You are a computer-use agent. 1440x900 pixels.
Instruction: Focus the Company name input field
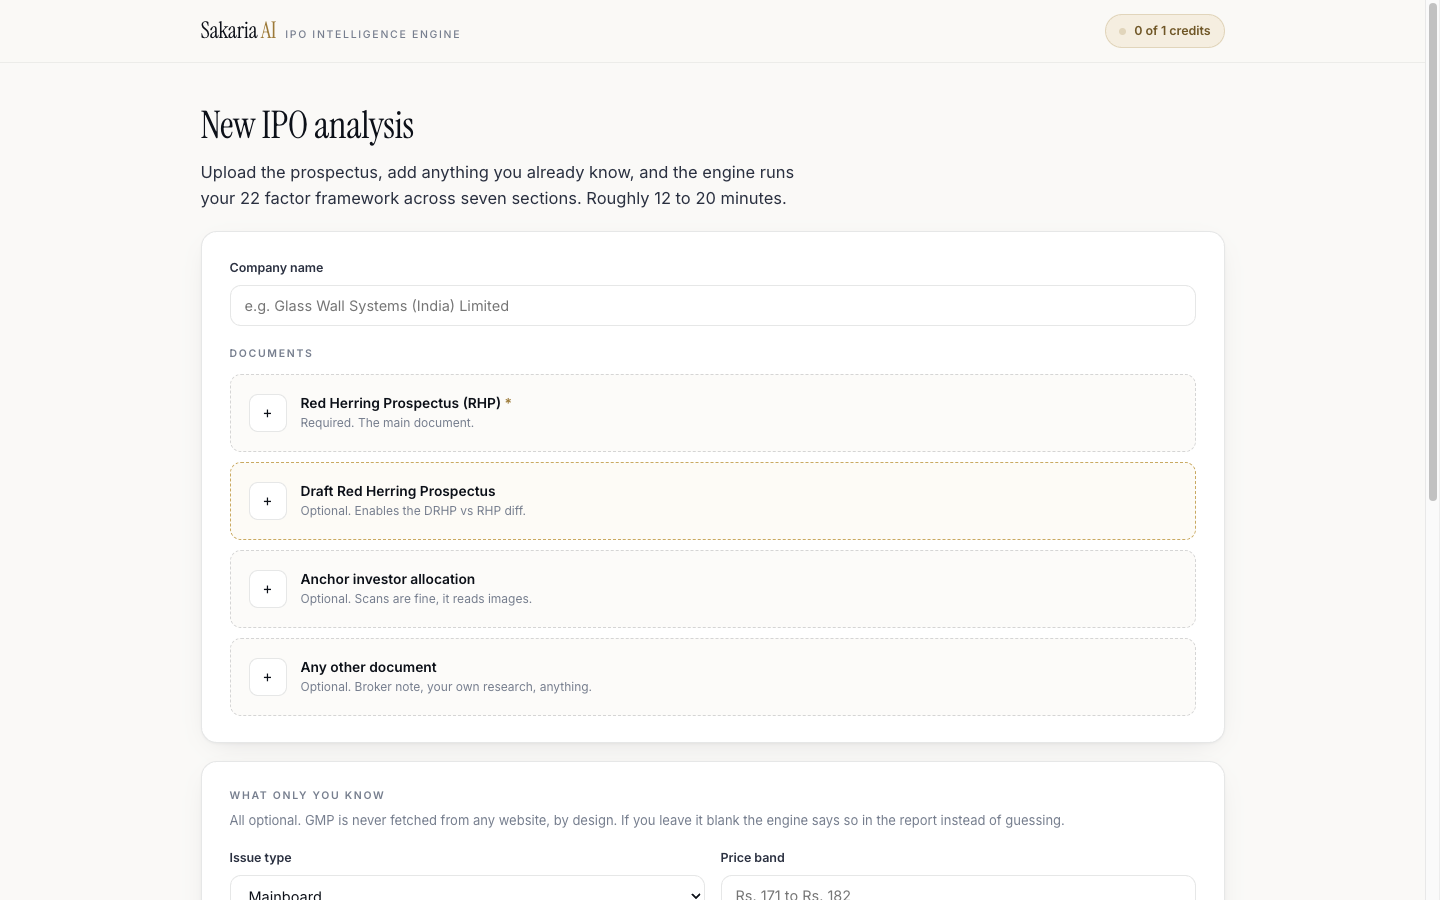712,306
